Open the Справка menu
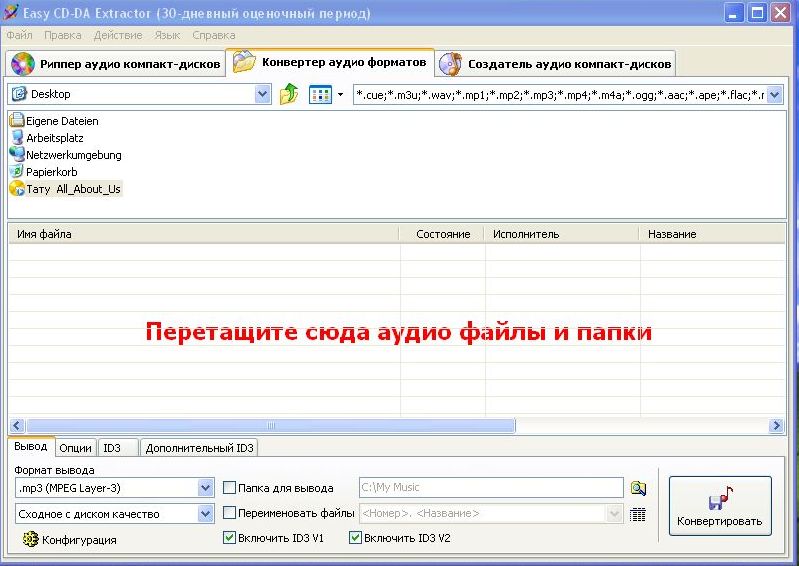799x566 pixels. (x=214, y=35)
